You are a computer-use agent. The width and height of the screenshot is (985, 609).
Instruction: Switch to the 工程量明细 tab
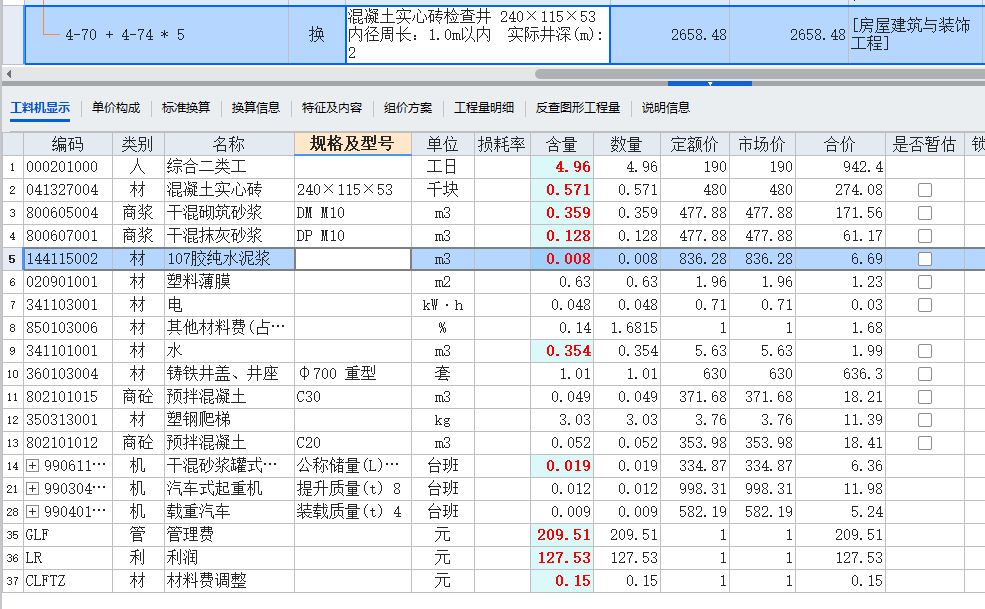483,110
